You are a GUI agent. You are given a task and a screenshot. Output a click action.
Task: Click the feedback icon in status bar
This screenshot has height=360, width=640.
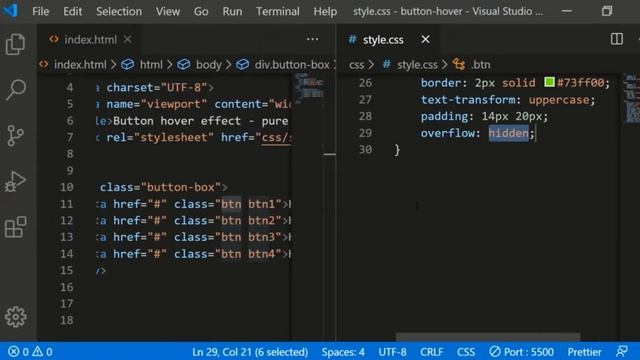(x=622, y=351)
